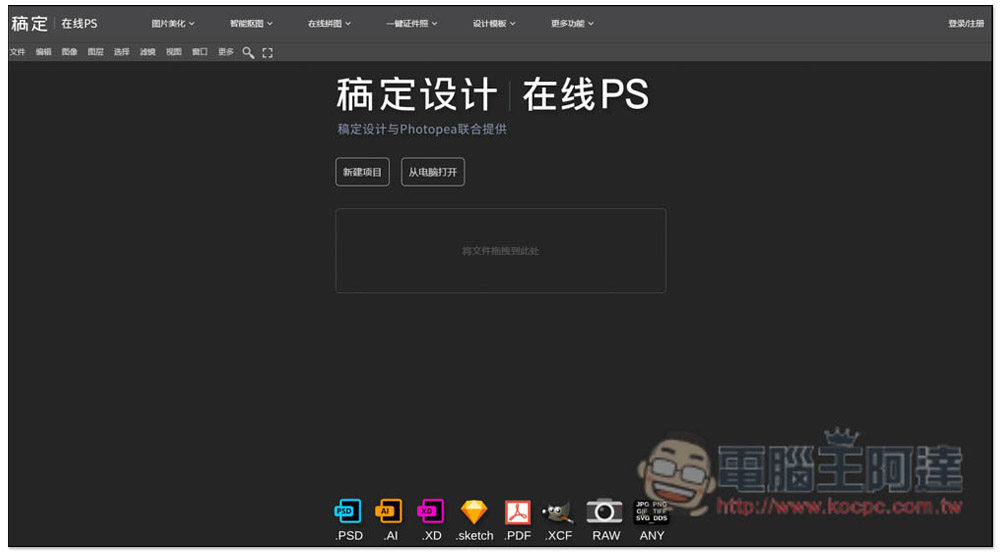Expand the 一键证件照 dropdown

click(x=411, y=24)
